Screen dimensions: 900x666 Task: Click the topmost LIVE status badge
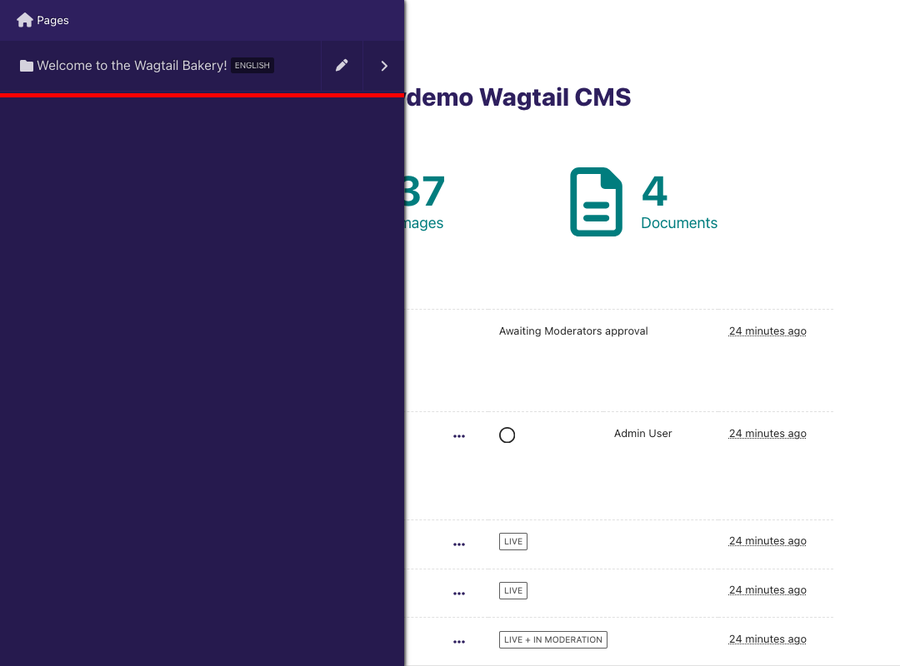(513, 541)
